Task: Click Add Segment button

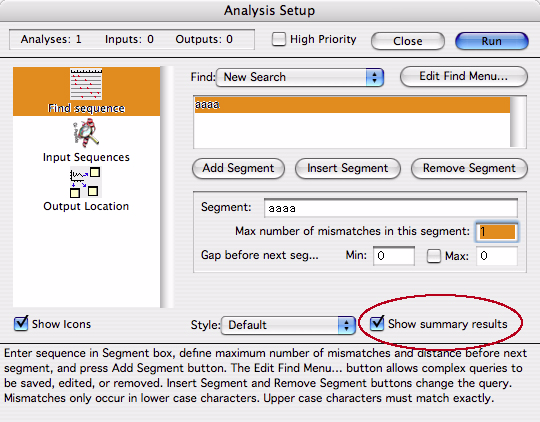Action: click(238, 168)
